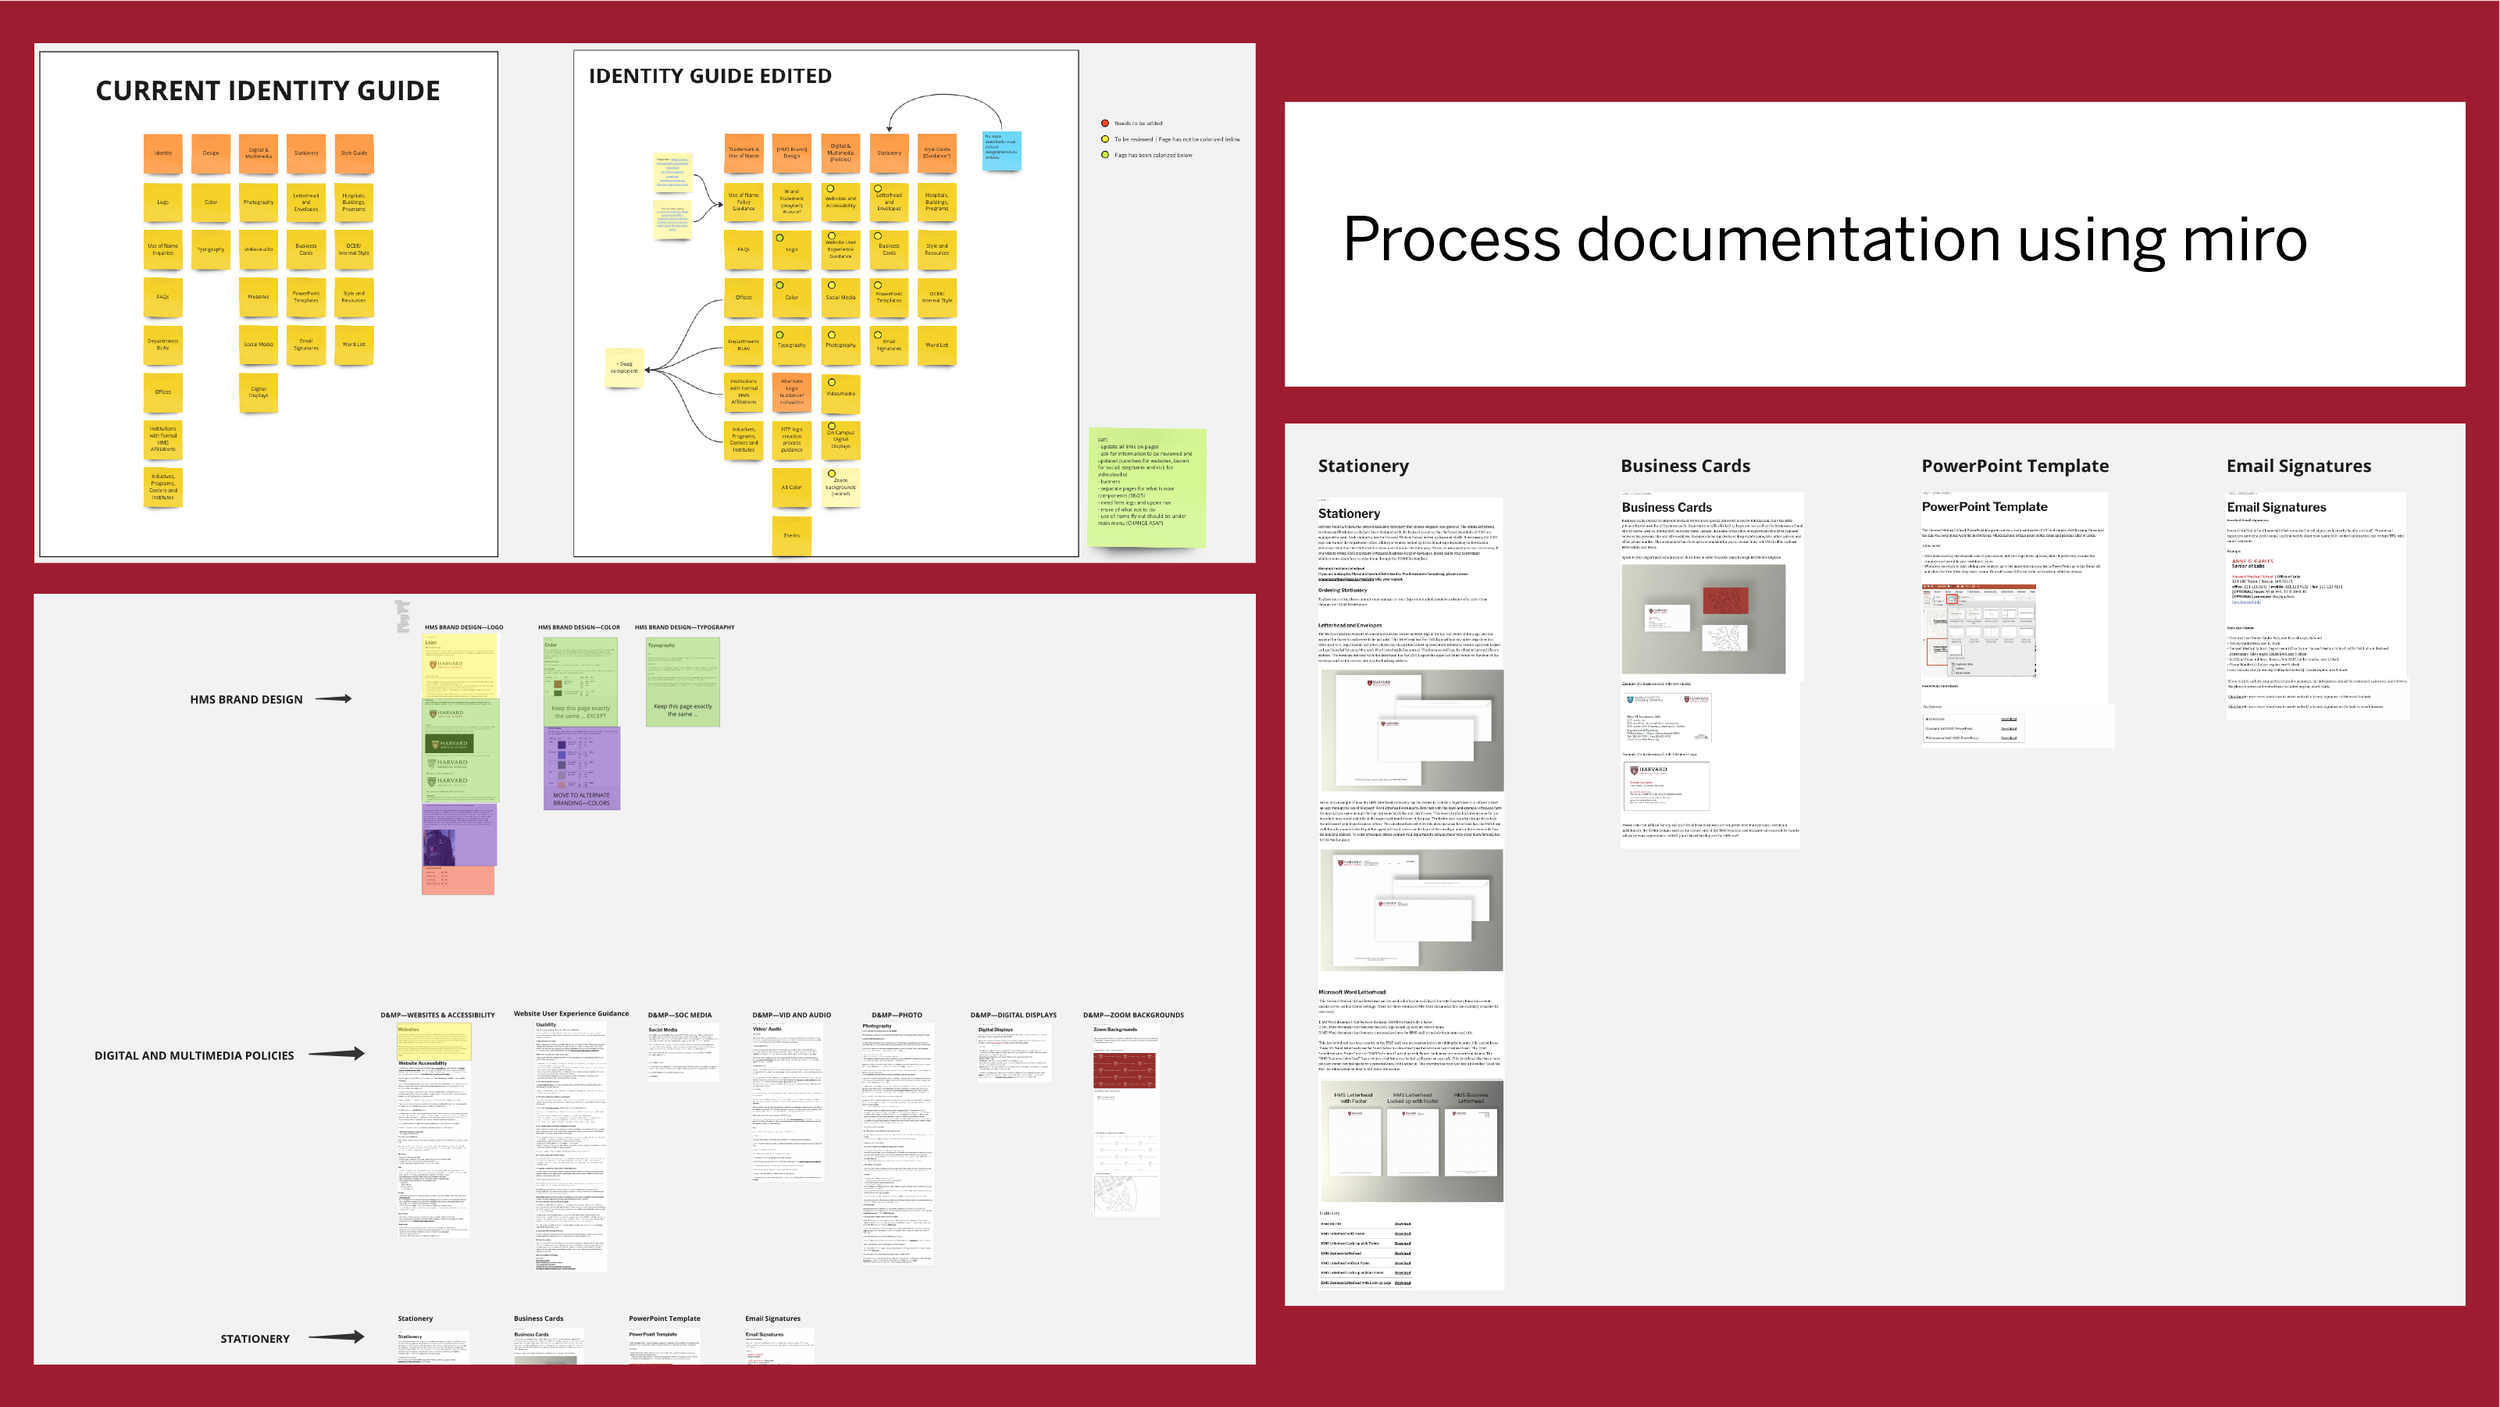This screenshot has width=2500, height=1407.
Task: Select the blue 'fix more downloads' sticky note
Action: (1000, 151)
